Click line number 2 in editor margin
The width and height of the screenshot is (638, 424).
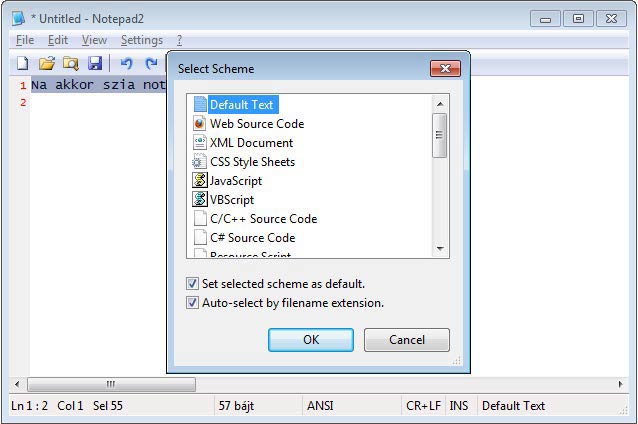click(x=23, y=102)
